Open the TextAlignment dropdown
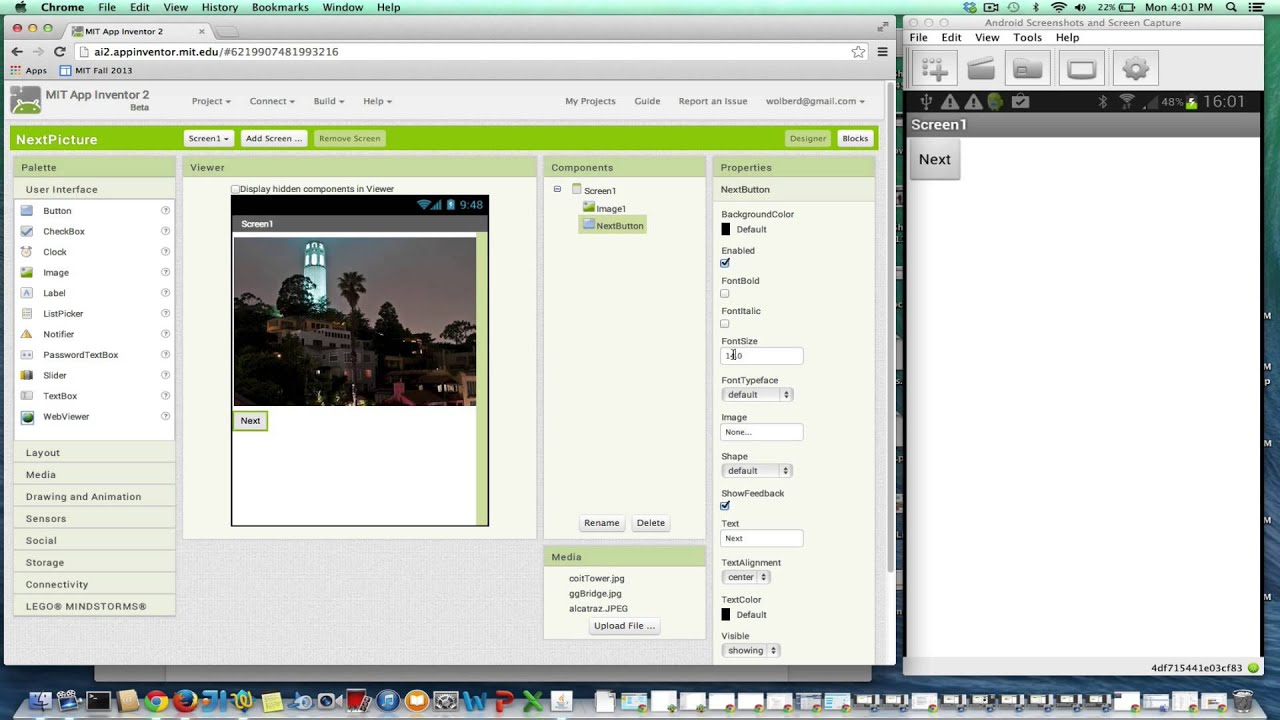1280x720 pixels. (745, 577)
